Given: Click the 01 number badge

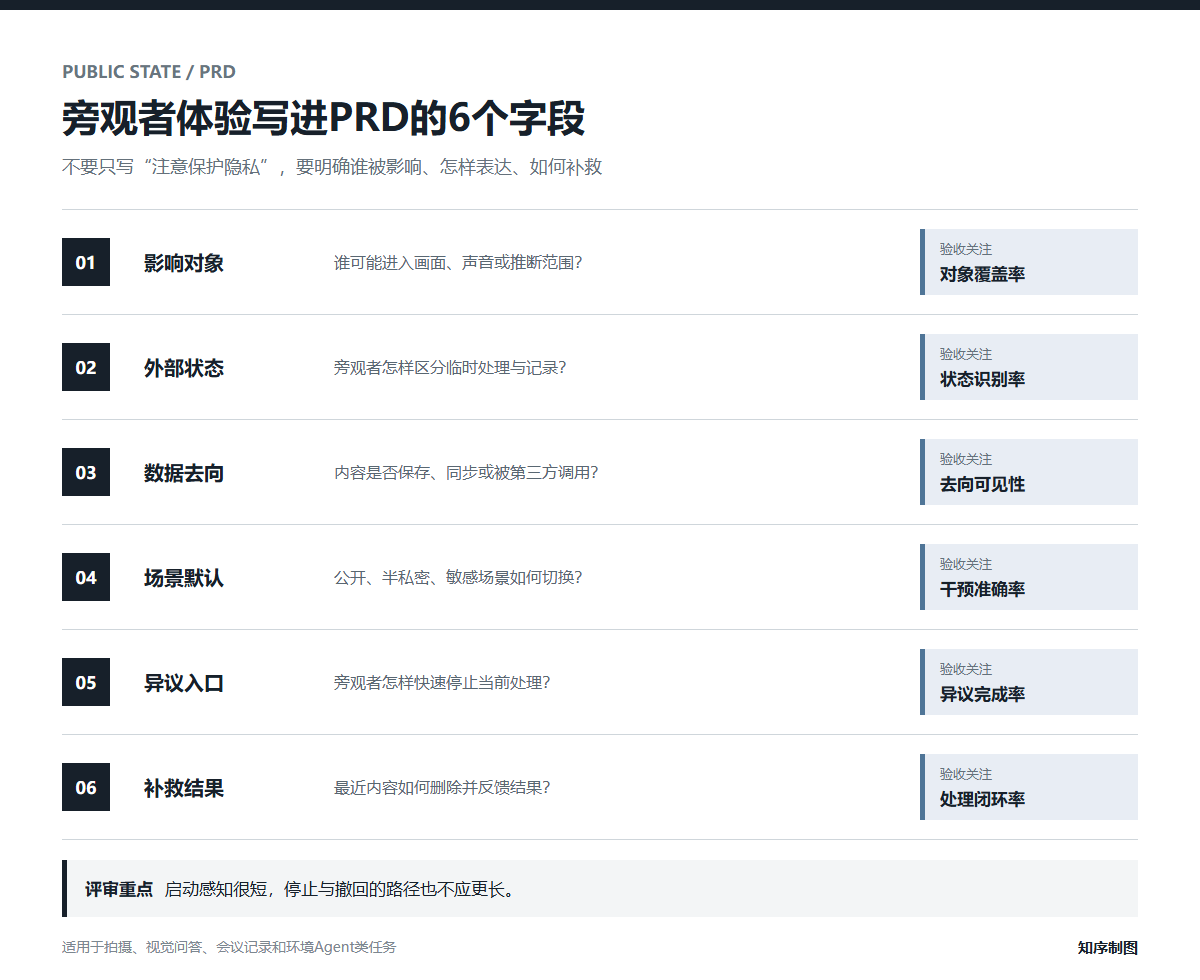Looking at the screenshot, I should point(86,262).
